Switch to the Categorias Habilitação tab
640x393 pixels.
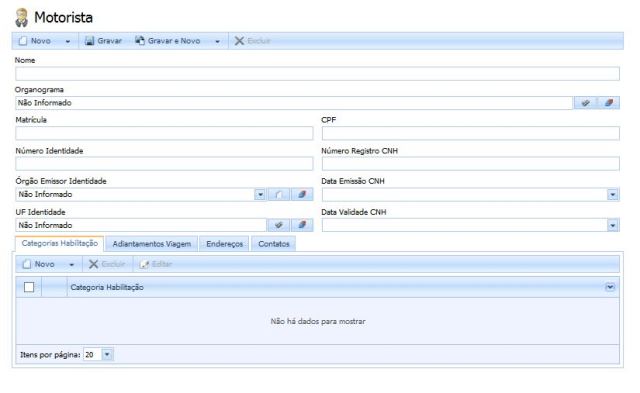(60, 244)
